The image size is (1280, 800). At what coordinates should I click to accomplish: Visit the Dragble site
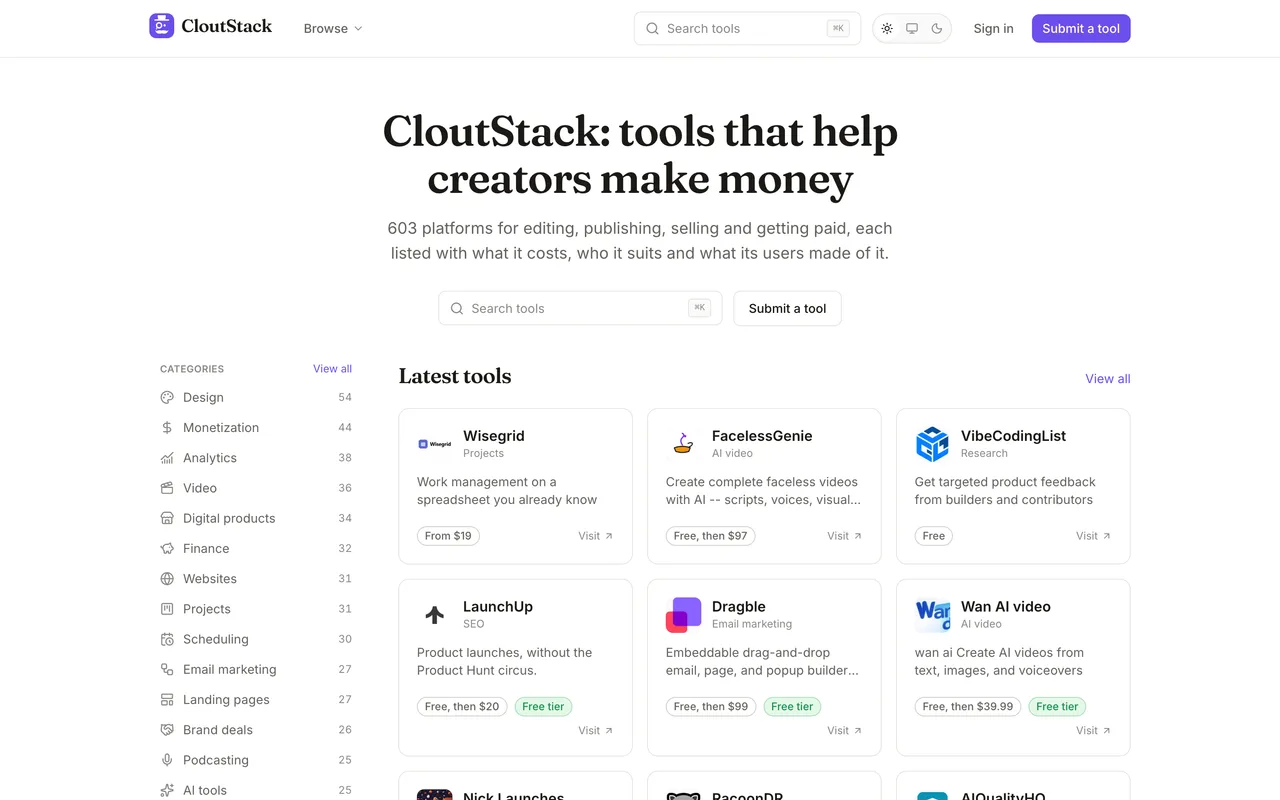(845, 731)
